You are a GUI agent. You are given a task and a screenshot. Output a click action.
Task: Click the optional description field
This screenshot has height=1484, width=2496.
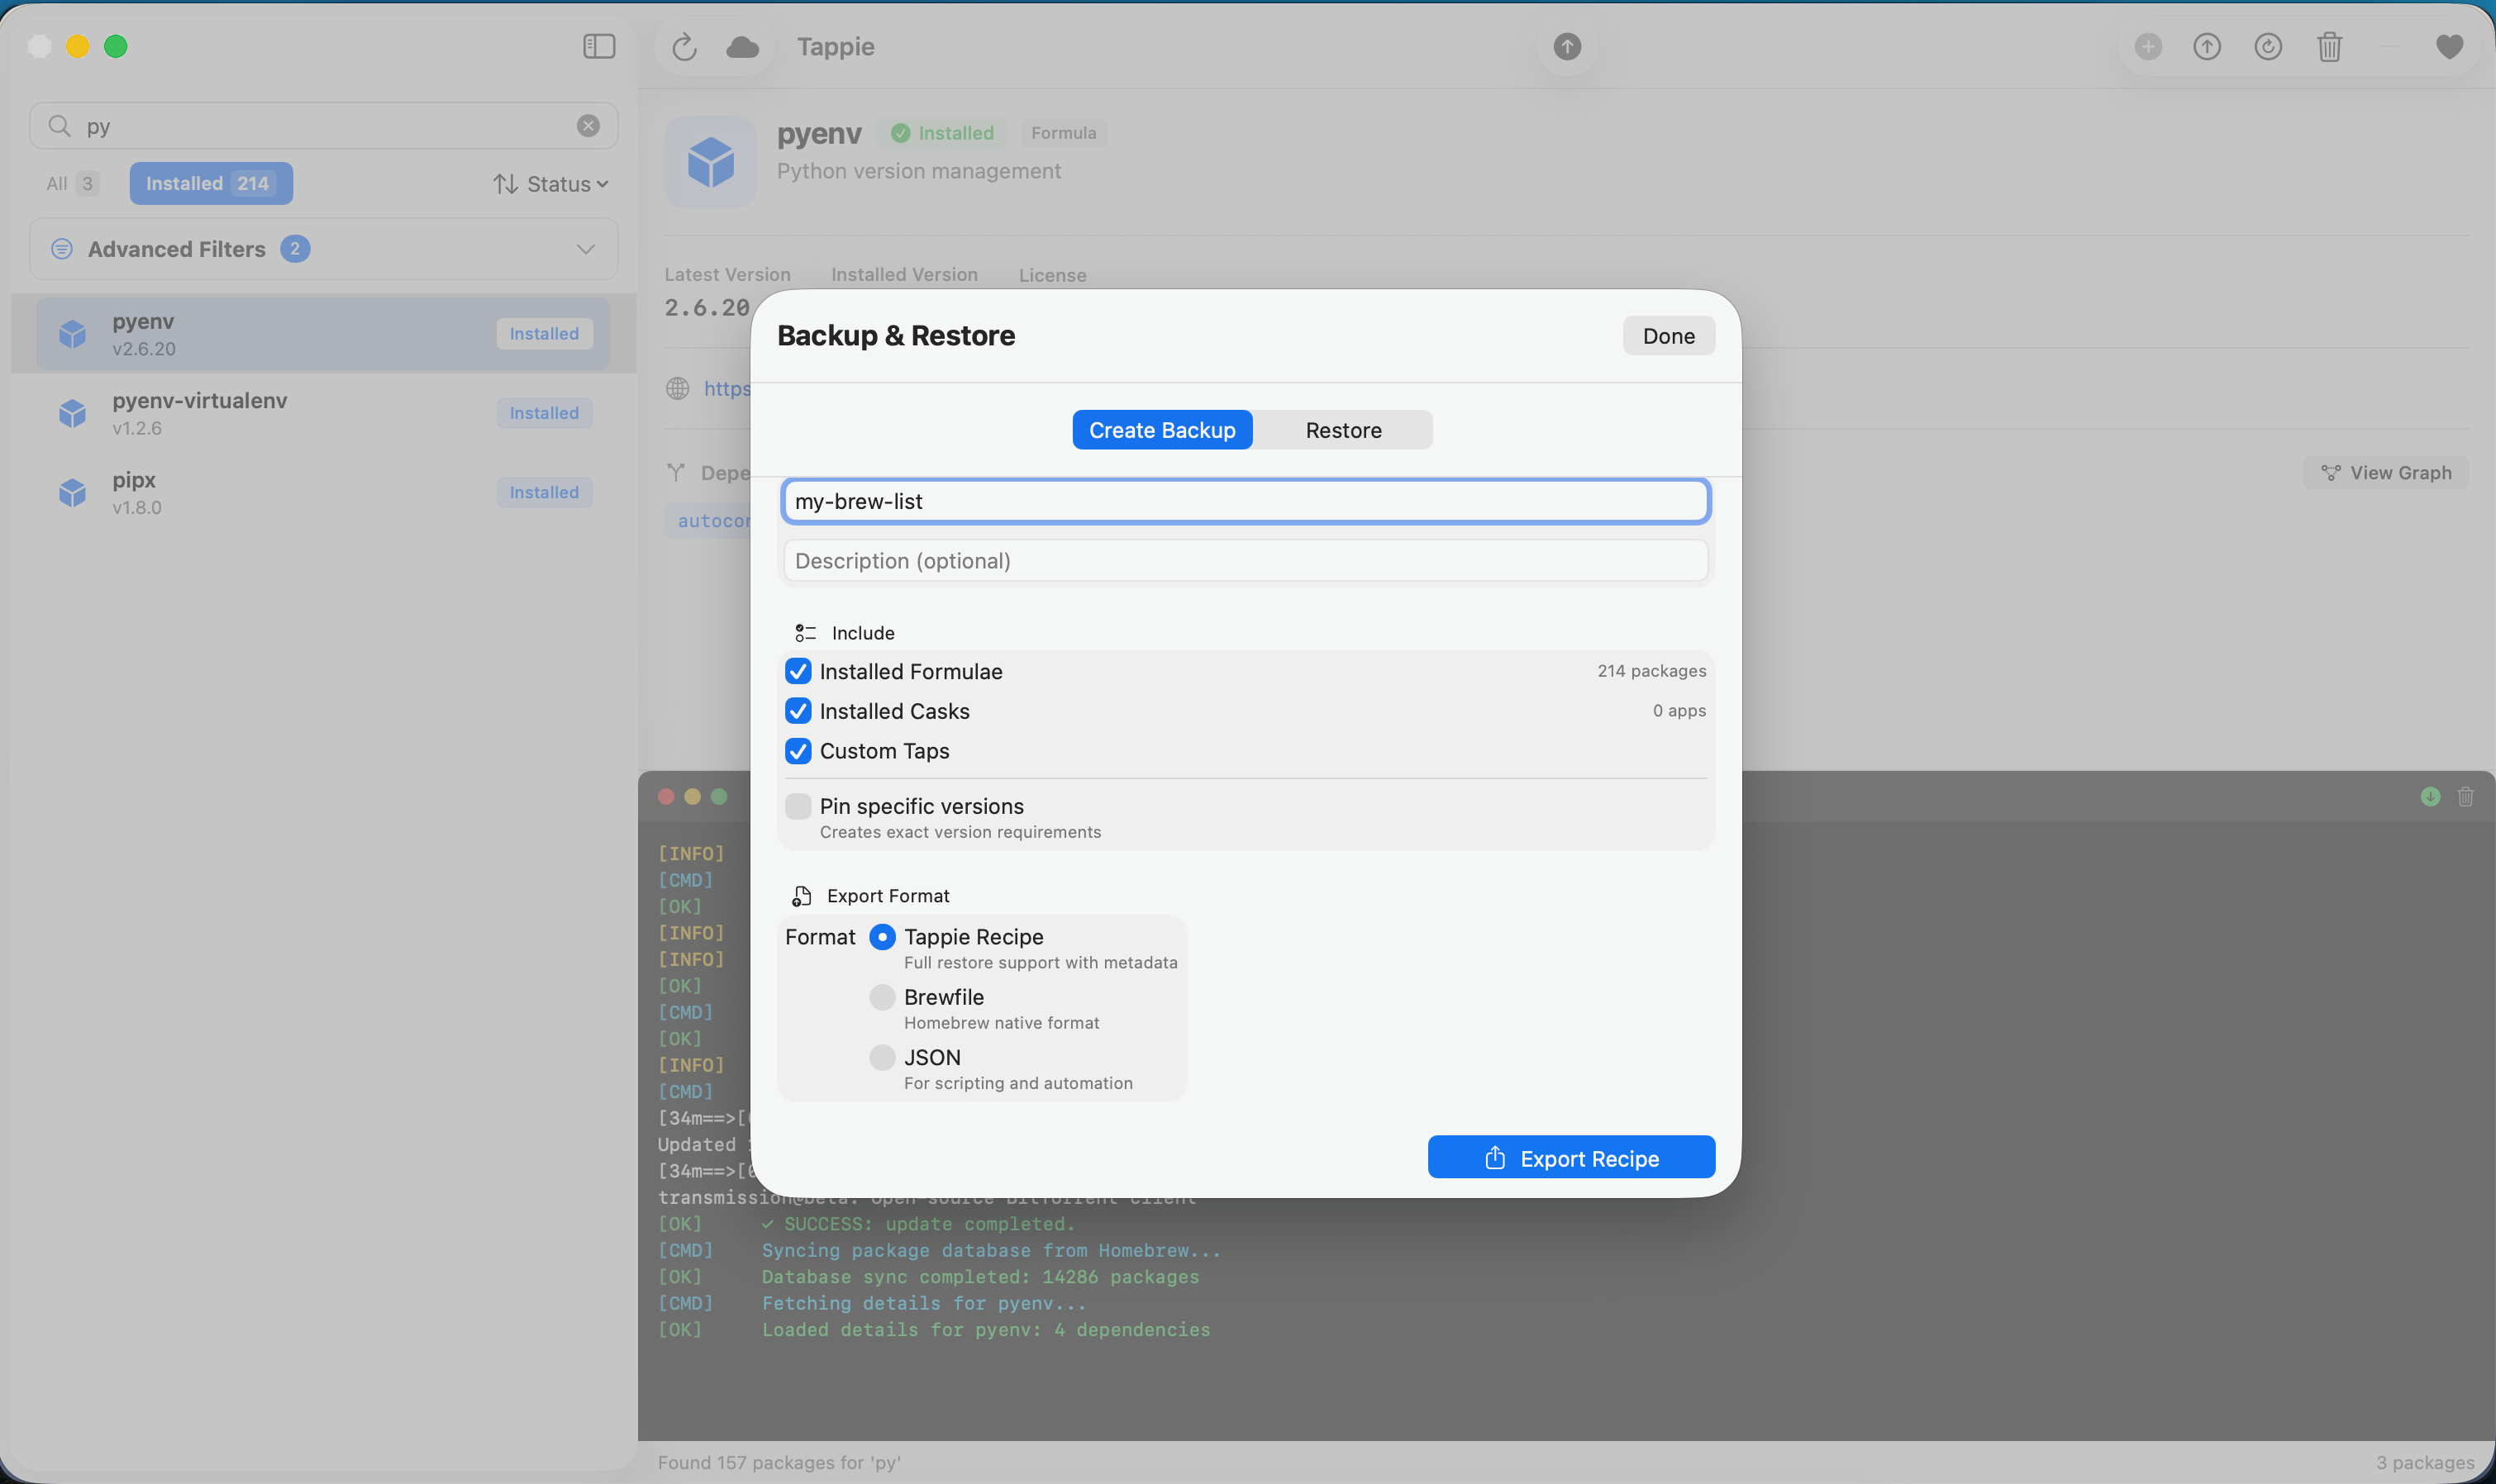coord(1245,560)
